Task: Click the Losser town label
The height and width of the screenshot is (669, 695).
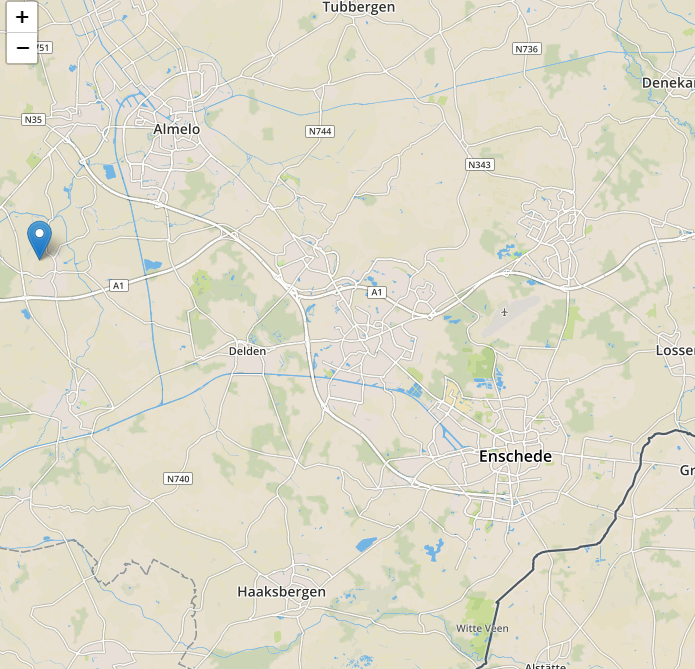Action: click(675, 351)
